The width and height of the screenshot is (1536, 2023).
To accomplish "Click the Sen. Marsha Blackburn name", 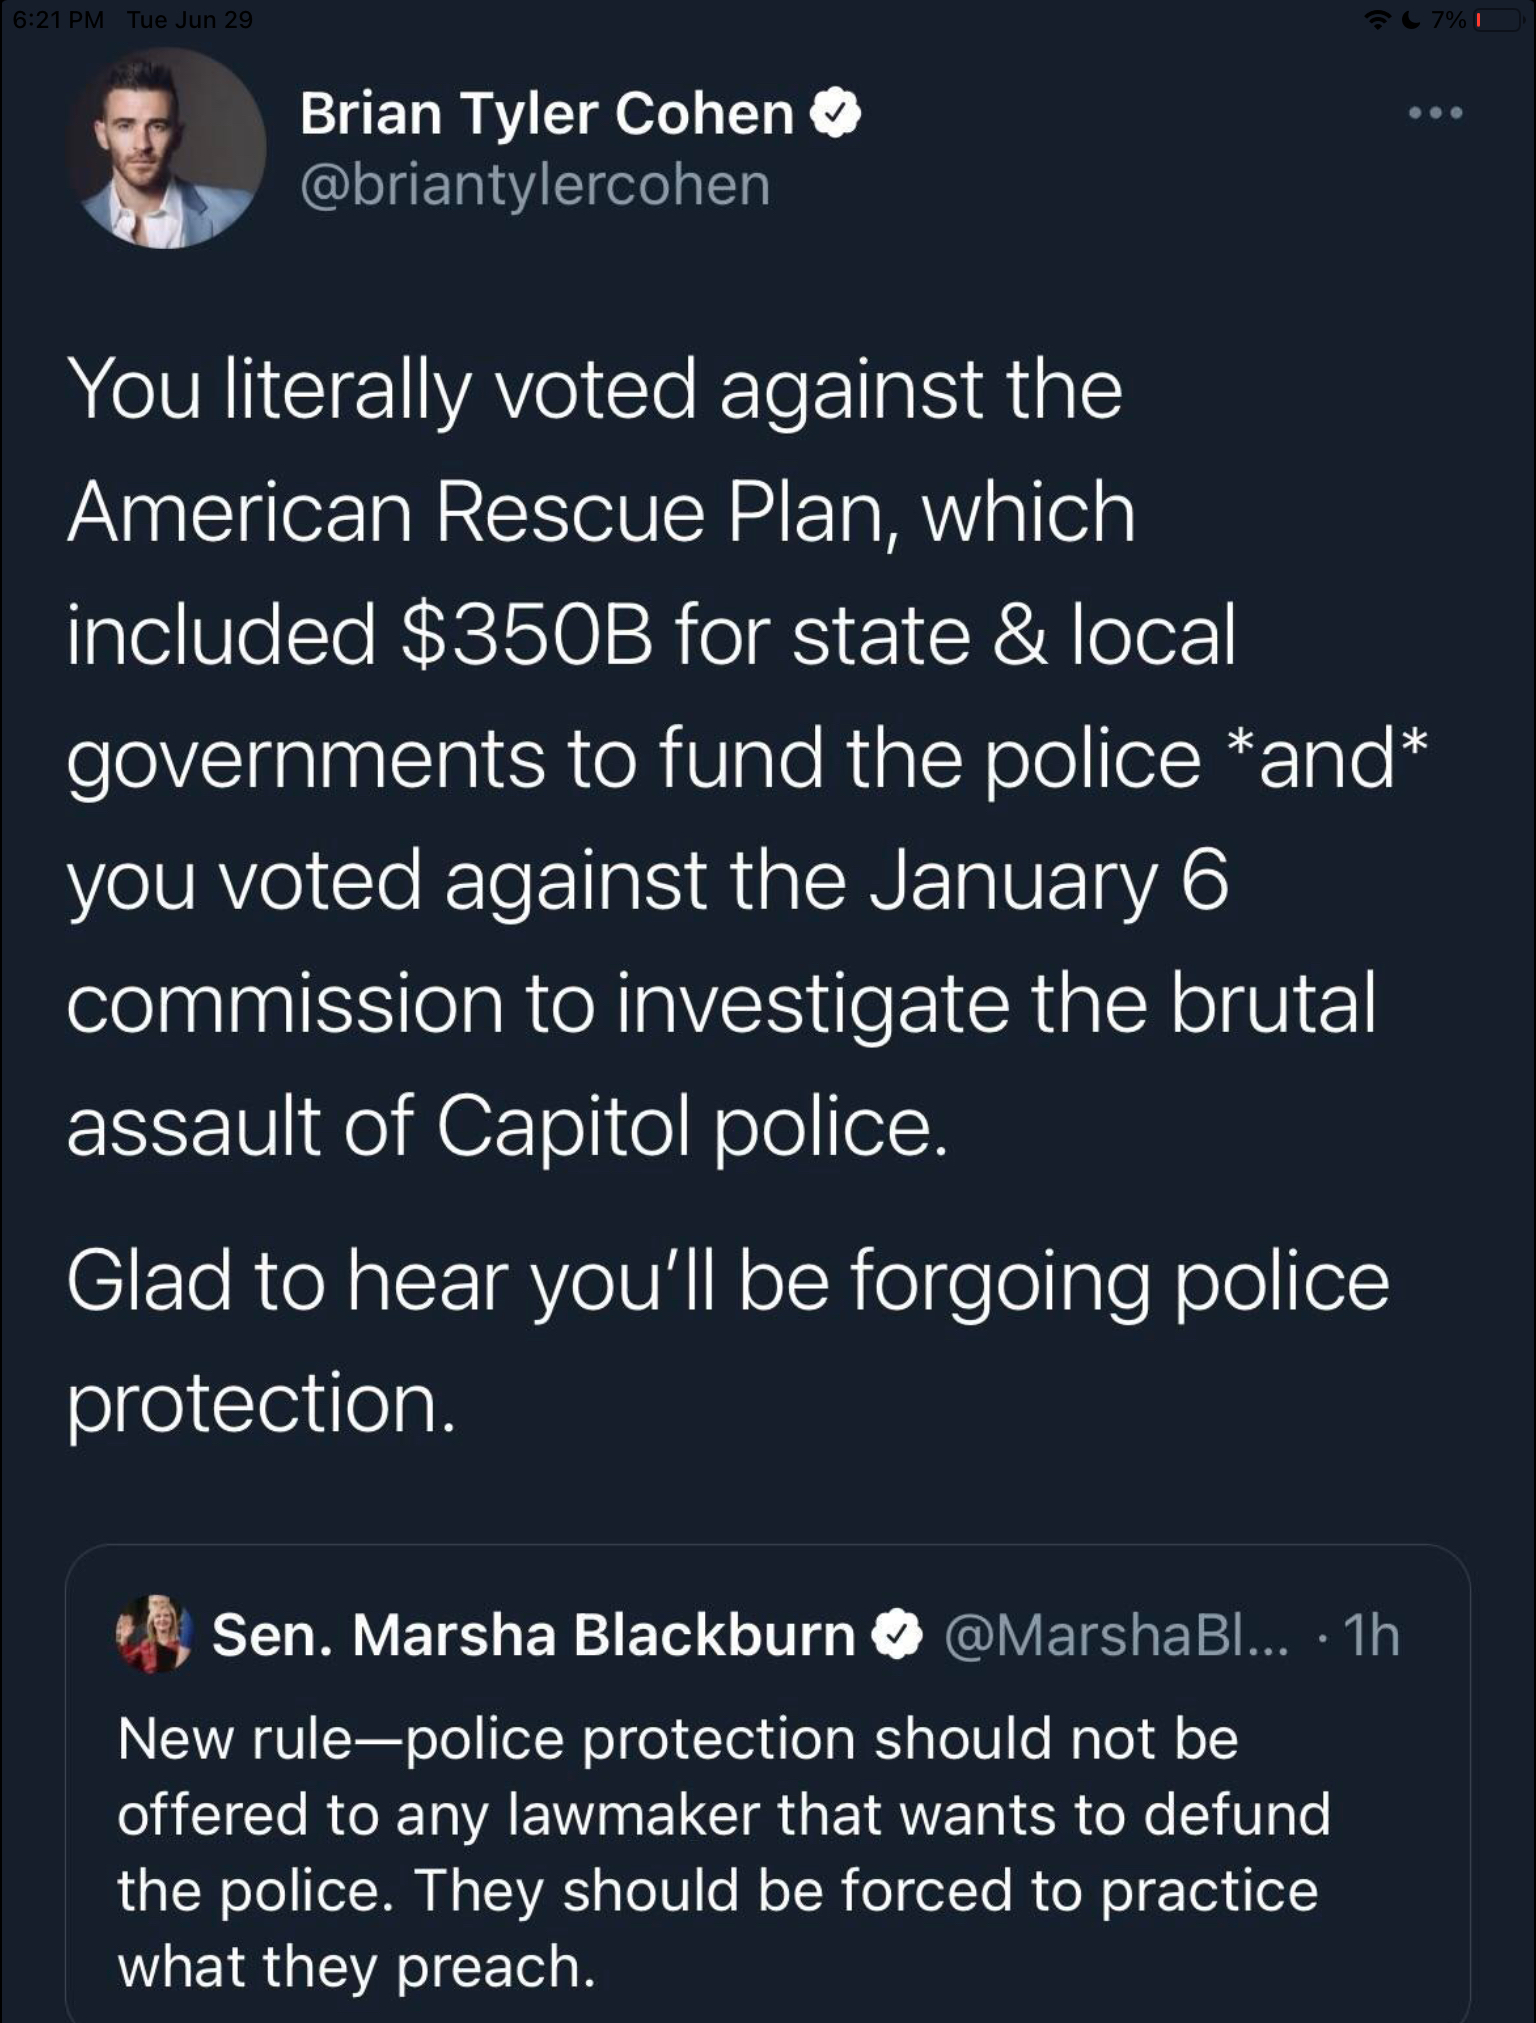I will tap(533, 1635).
